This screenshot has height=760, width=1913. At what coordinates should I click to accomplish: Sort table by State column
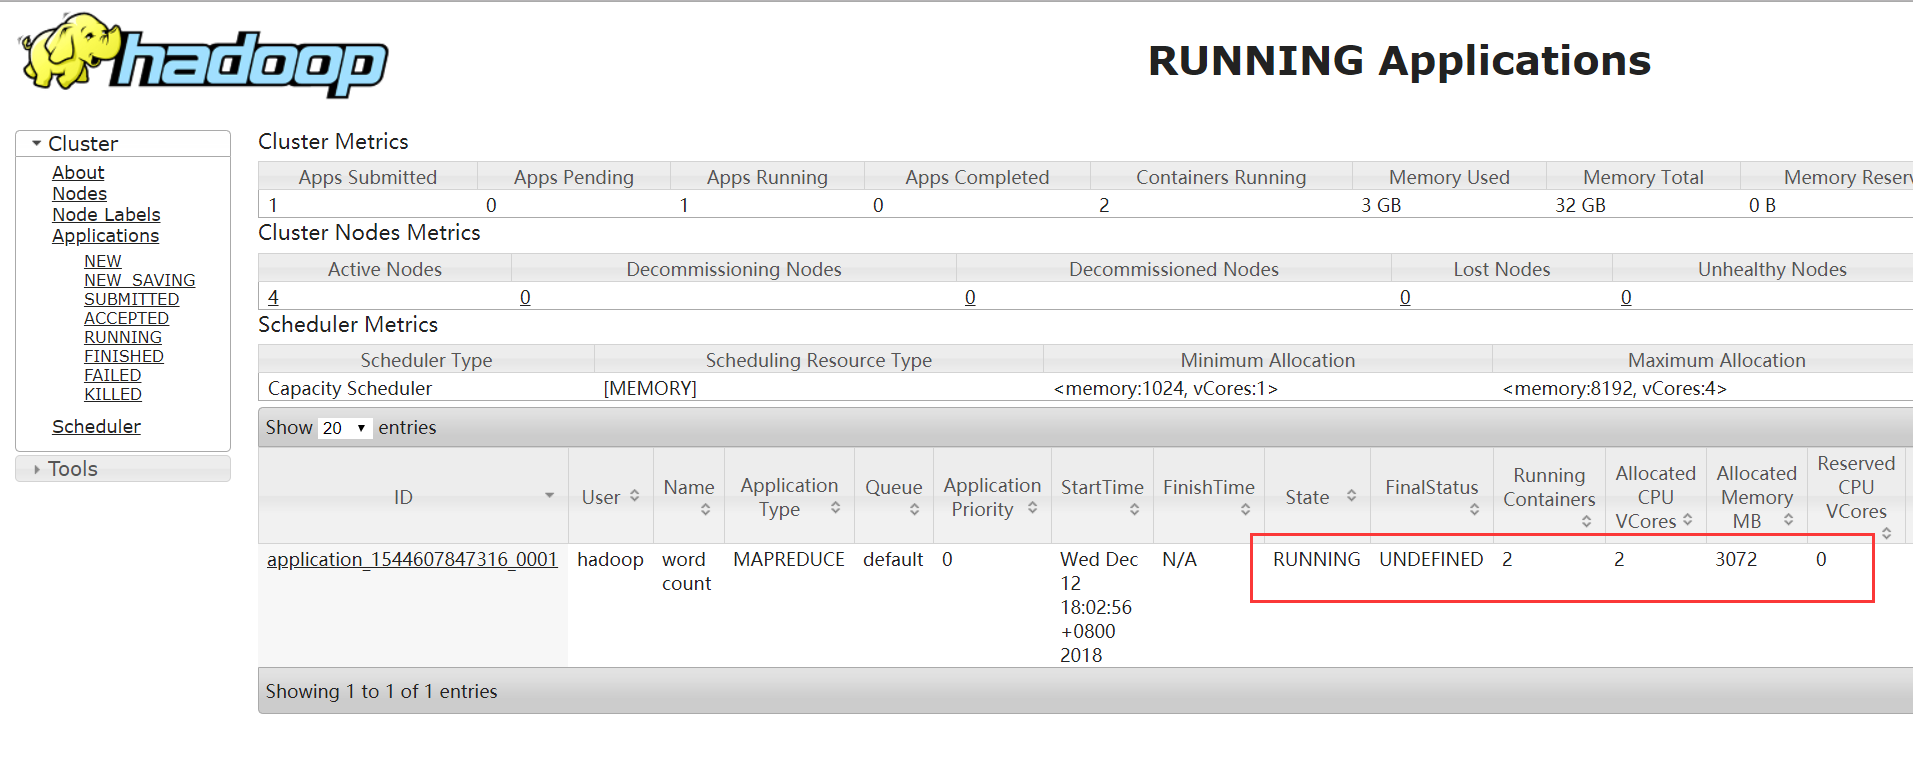pyautogui.click(x=1317, y=496)
